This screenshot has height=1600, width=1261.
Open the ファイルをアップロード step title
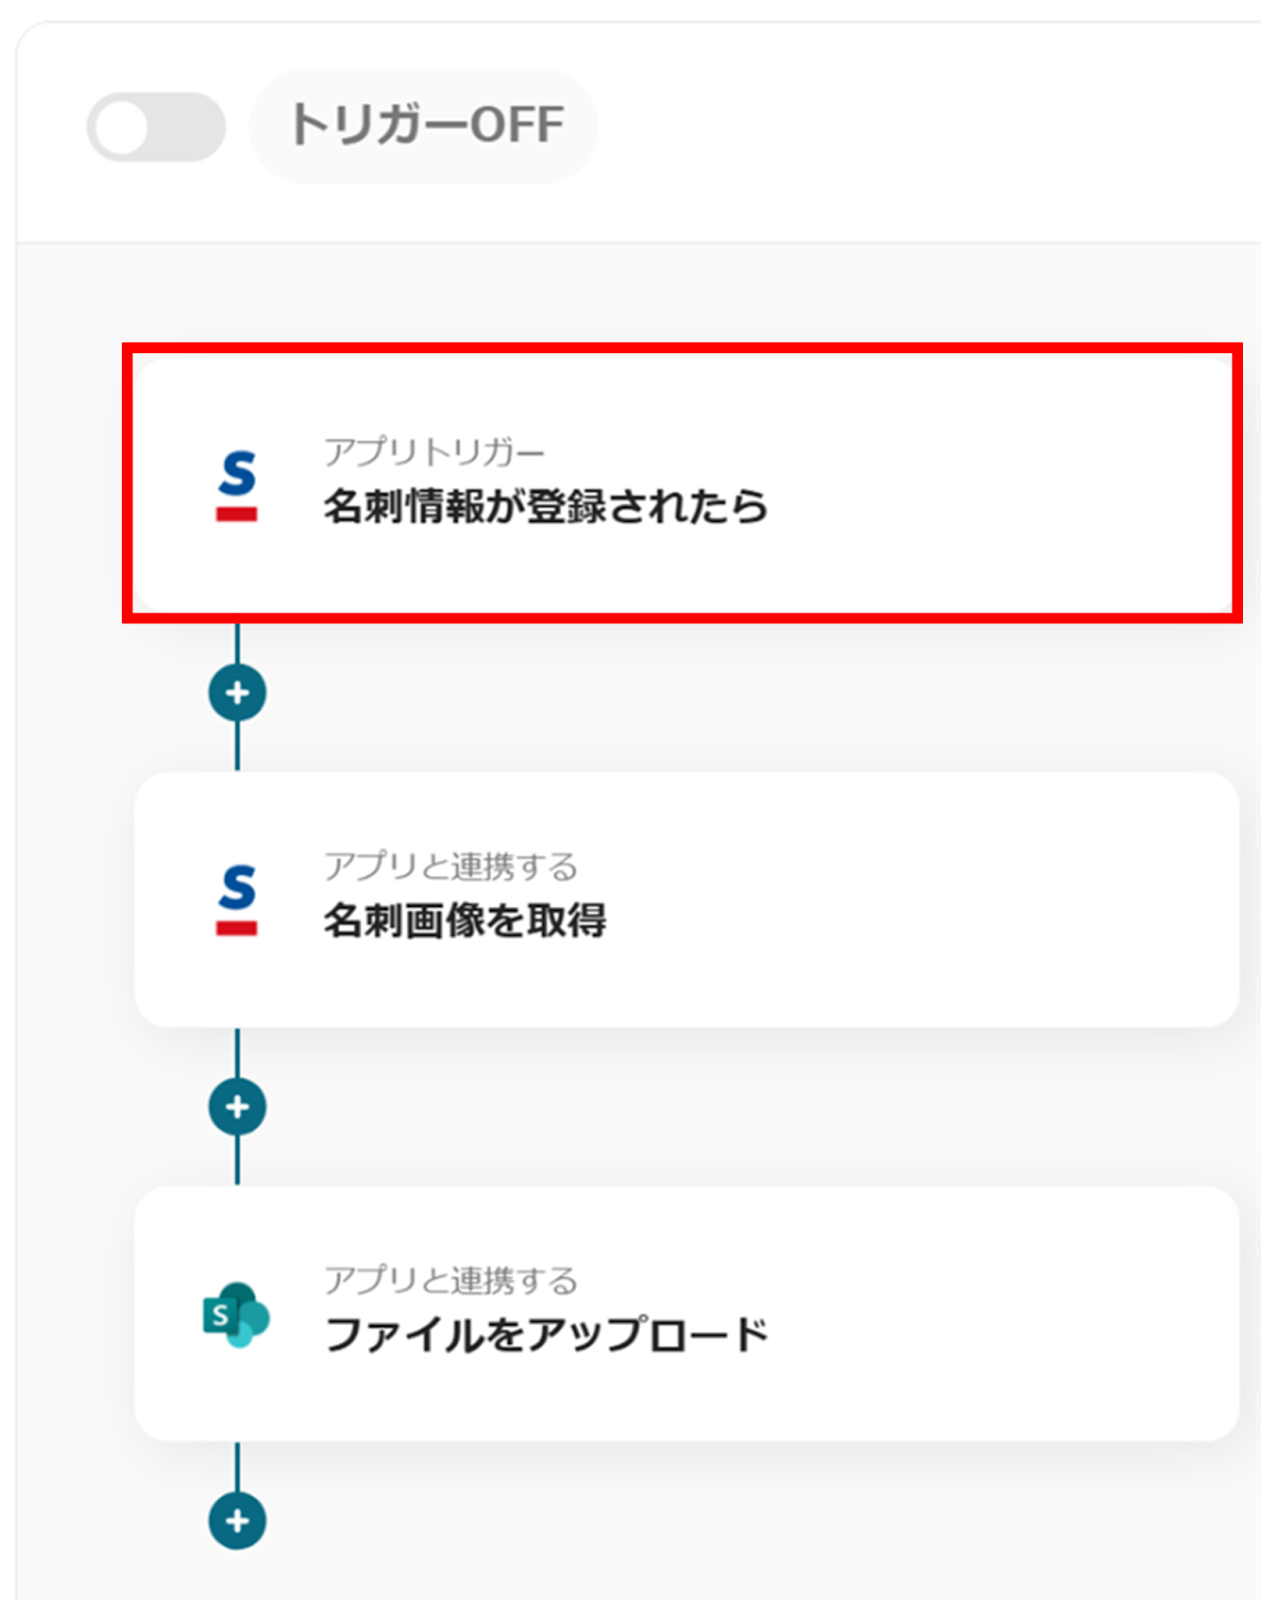pyautogui.click(x=546, y=1335)
